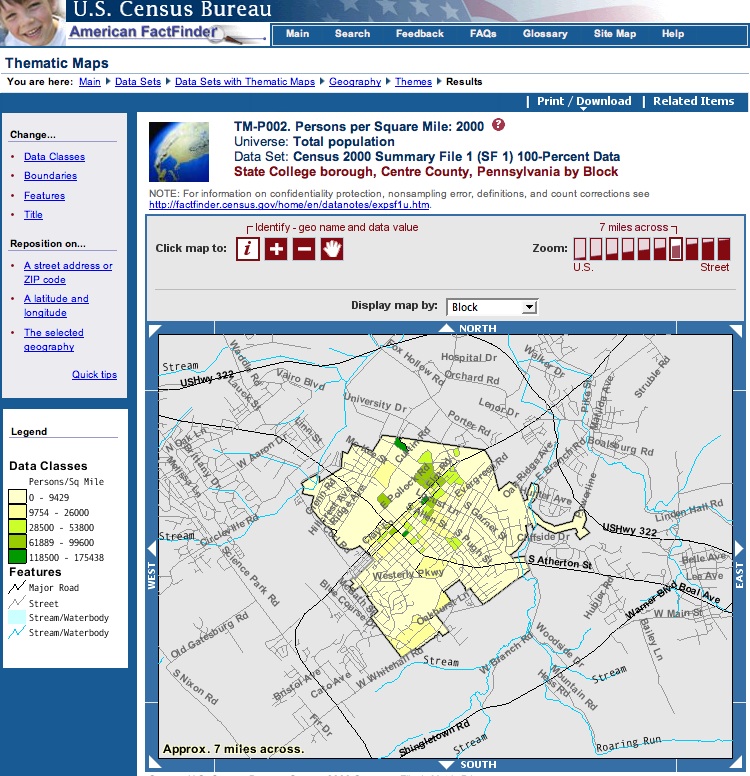The width and height of the screenshot is (750, 776).
Task: Pan map north with top arrow
Action: pos(446,328)
